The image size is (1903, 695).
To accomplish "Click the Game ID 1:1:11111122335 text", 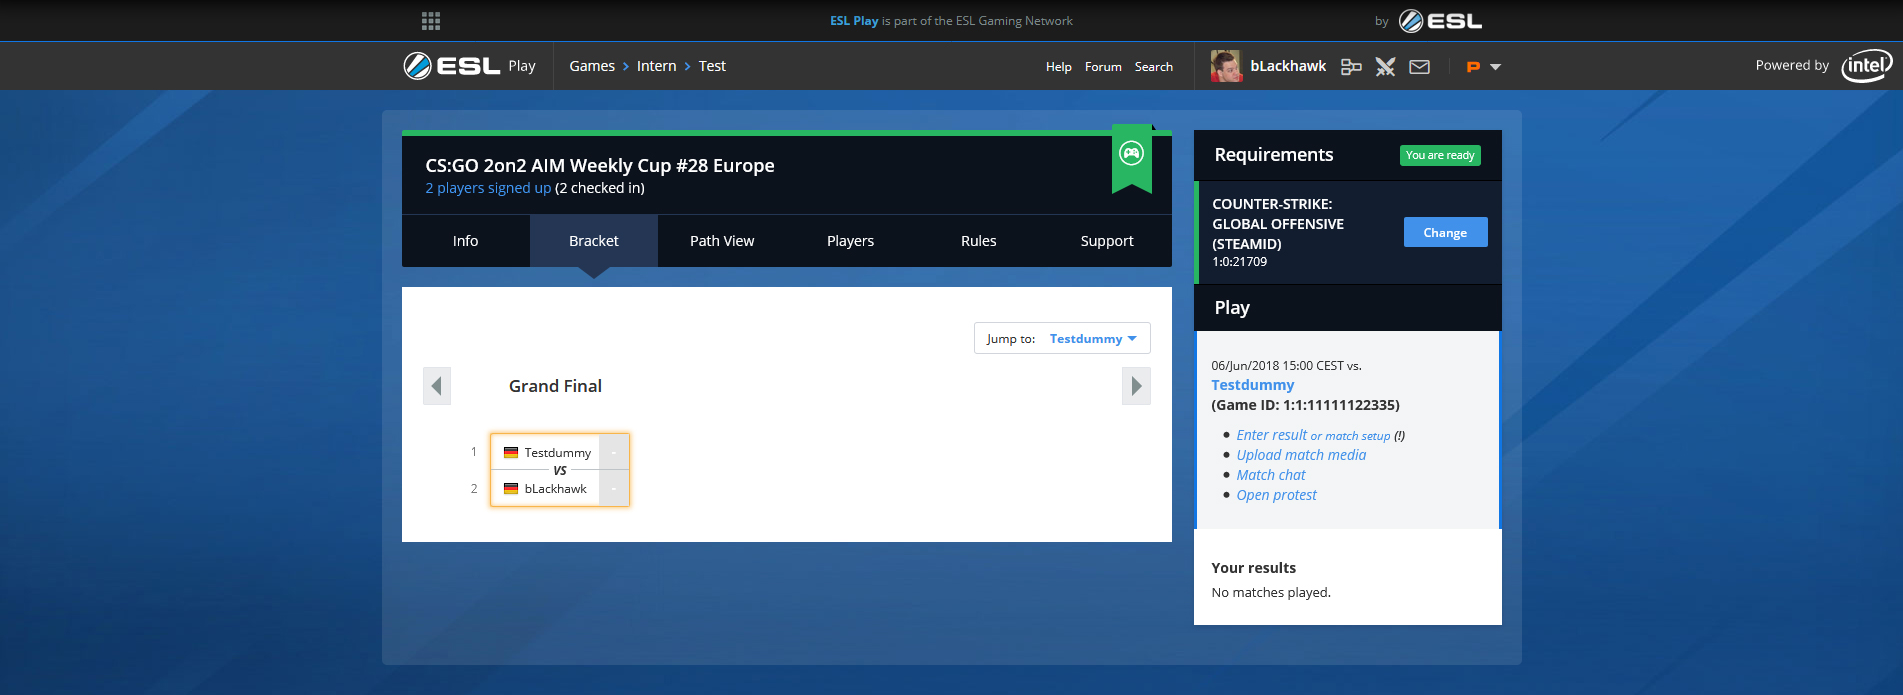I will click(1305, 405).
